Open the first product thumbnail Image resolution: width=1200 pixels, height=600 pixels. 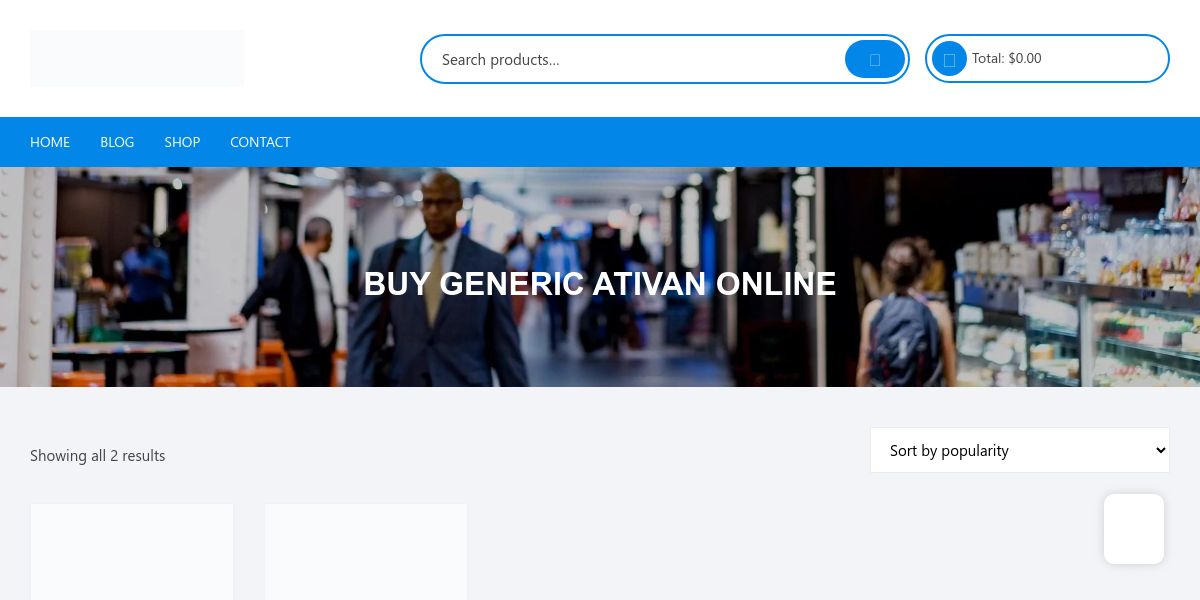(x=132, y=551)
